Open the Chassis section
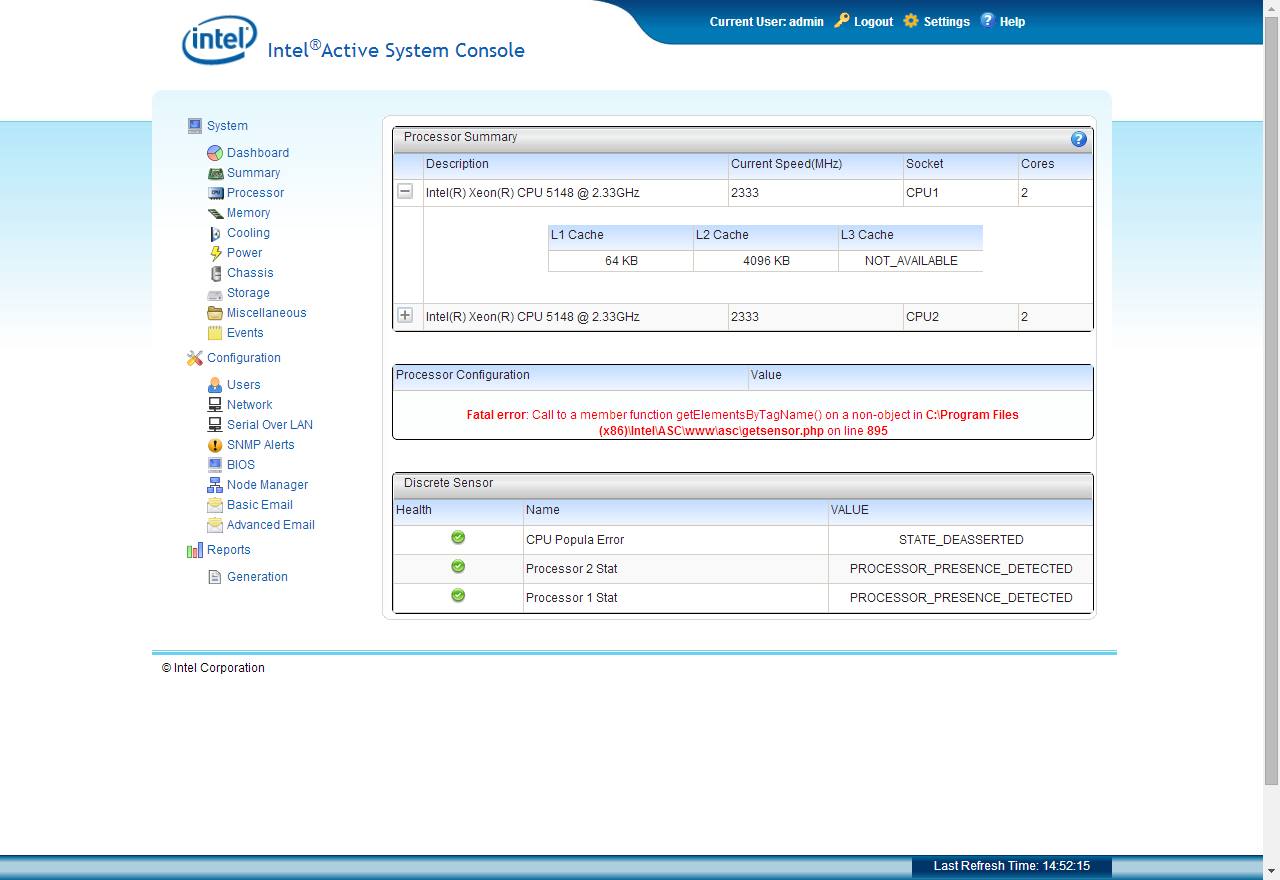Viewport: 1280px width, 880px height. point(250,273)
